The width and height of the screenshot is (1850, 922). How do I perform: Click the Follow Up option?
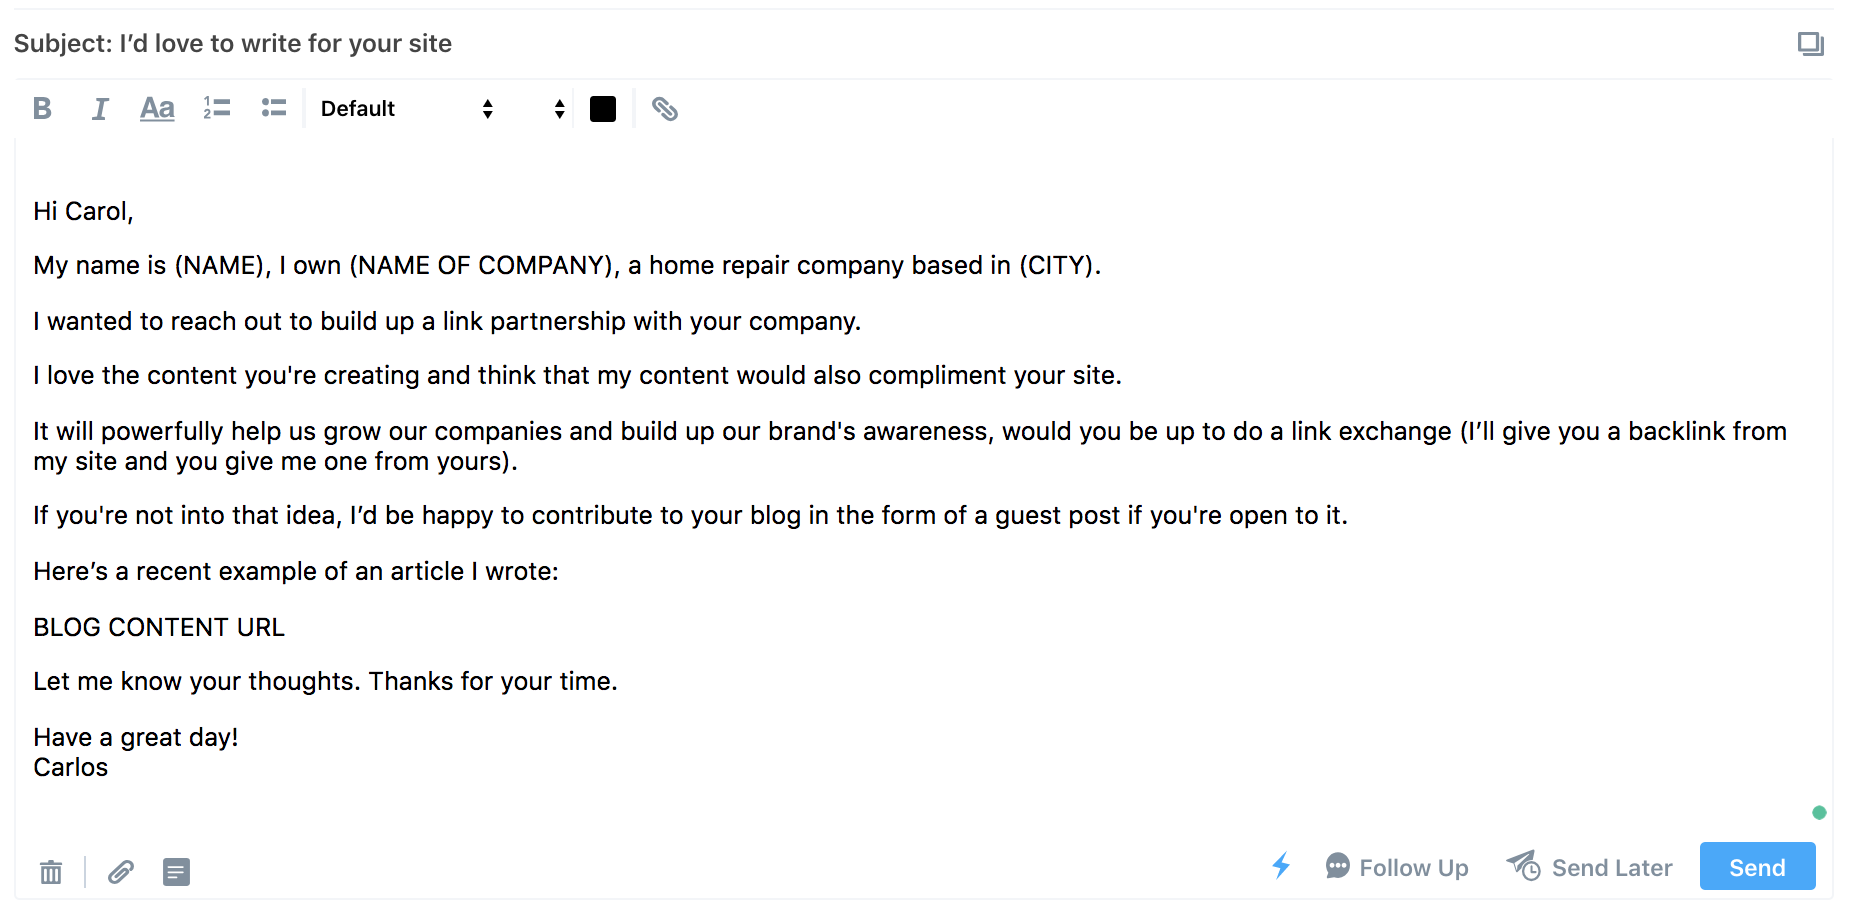coord(1397,867)
